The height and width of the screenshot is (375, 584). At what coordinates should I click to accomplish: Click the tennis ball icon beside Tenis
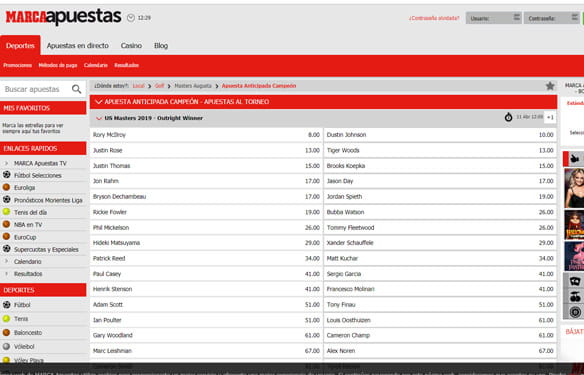click(6, 318)
